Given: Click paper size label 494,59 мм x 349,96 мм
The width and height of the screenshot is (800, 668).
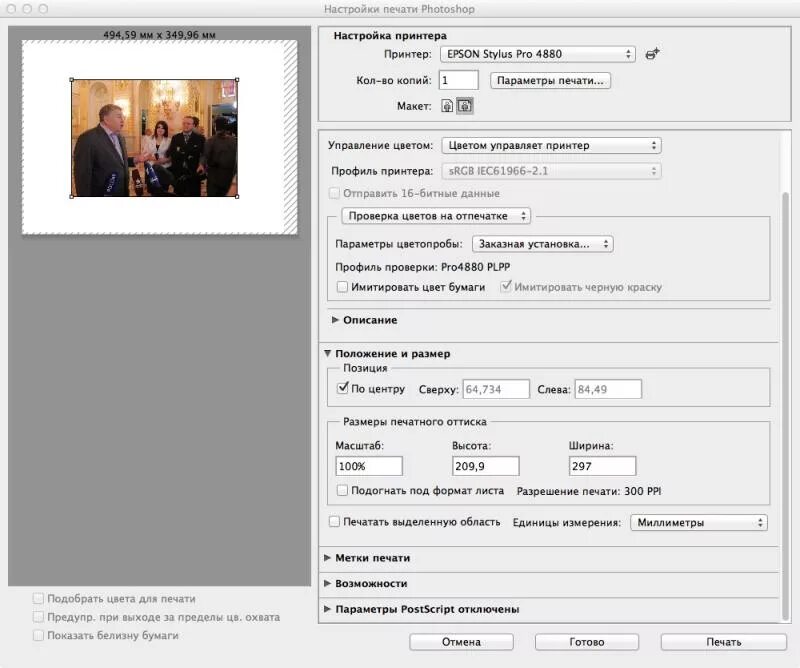Looking at the screenshot, I should coord(159,35).
